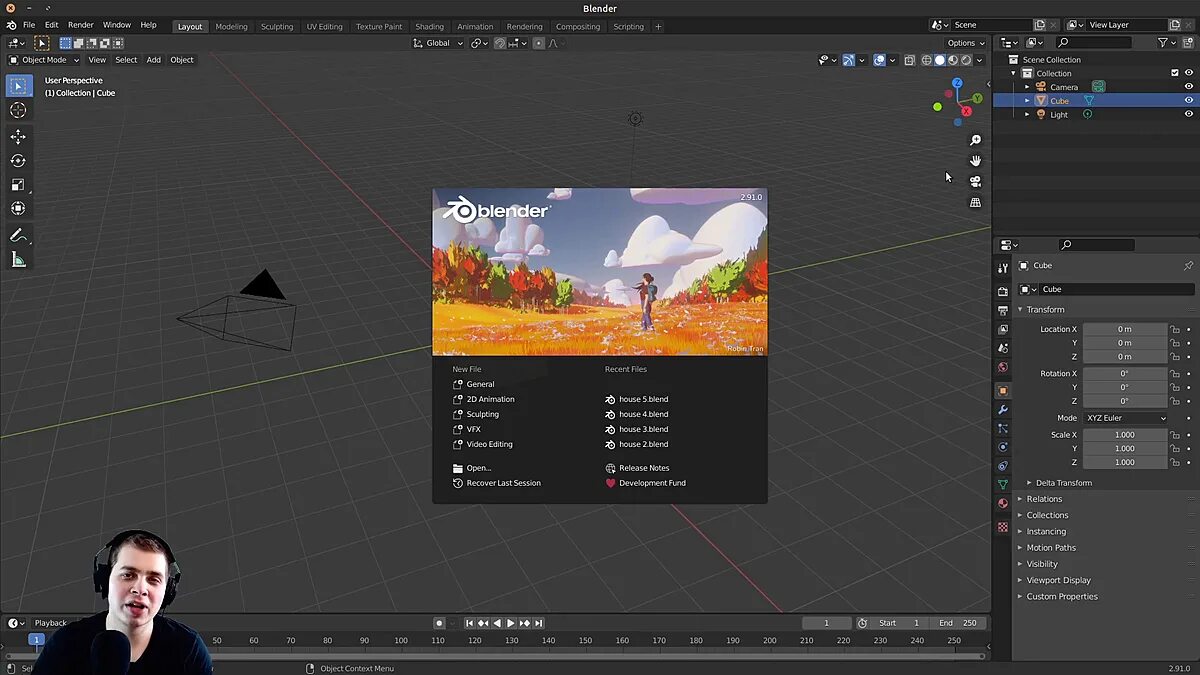Image resolution: width=1200 pixels, height=675 pixels.
Task: Switch to the Sculpting workspace tab
Action: 277,27
